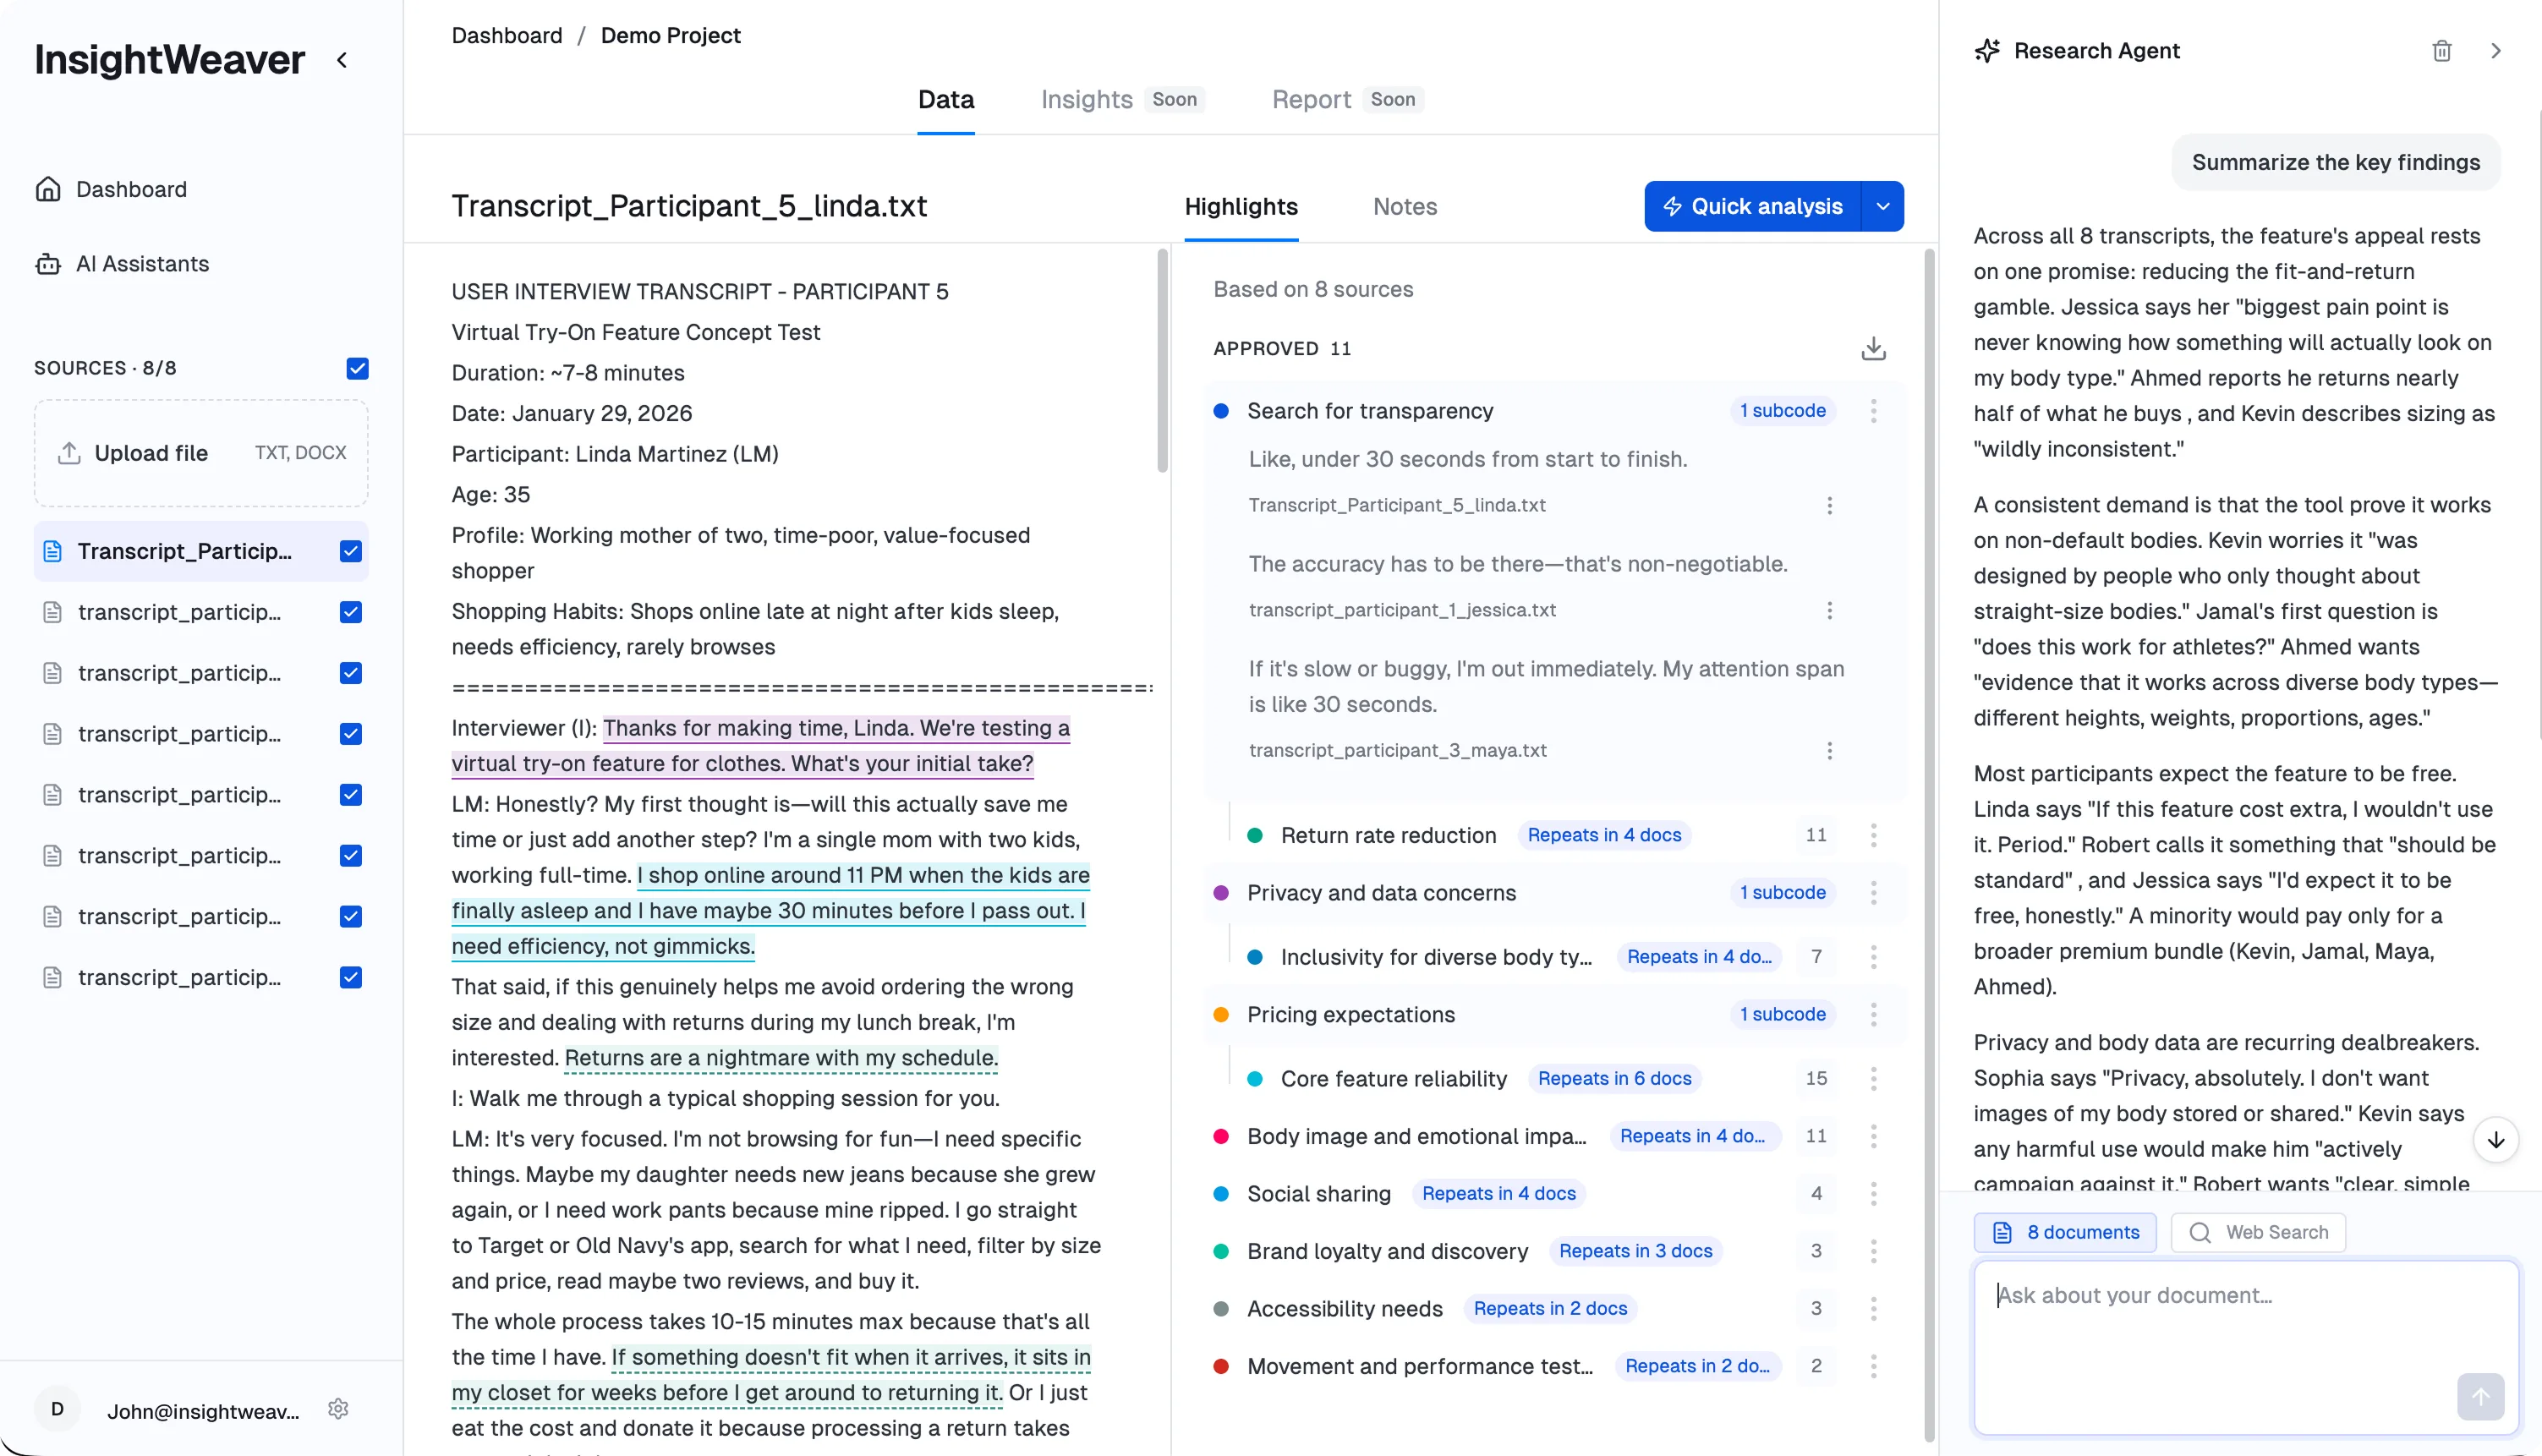Toggle select-all sources checkbox
The image size is (2542, 1456).
pyautogui.click(x=357, y=368)
